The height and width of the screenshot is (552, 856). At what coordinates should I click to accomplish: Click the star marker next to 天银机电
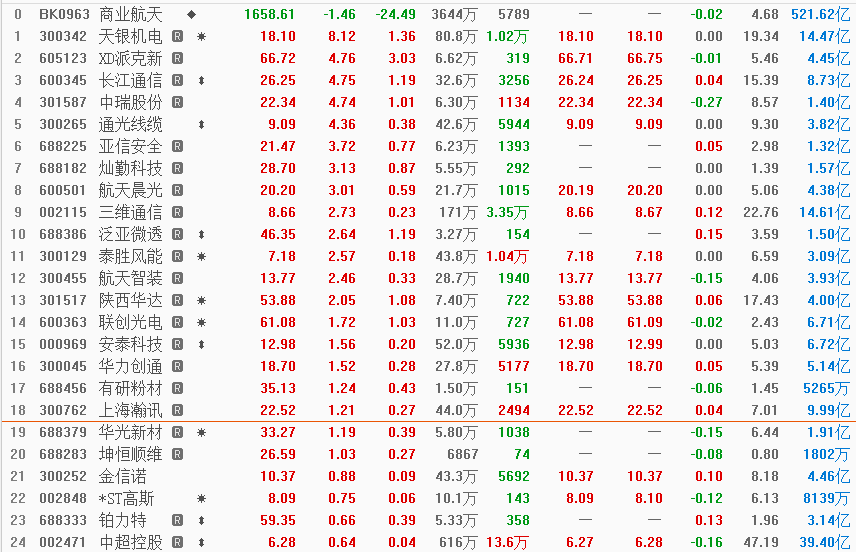pyautogui.click(x=201, y=37)
